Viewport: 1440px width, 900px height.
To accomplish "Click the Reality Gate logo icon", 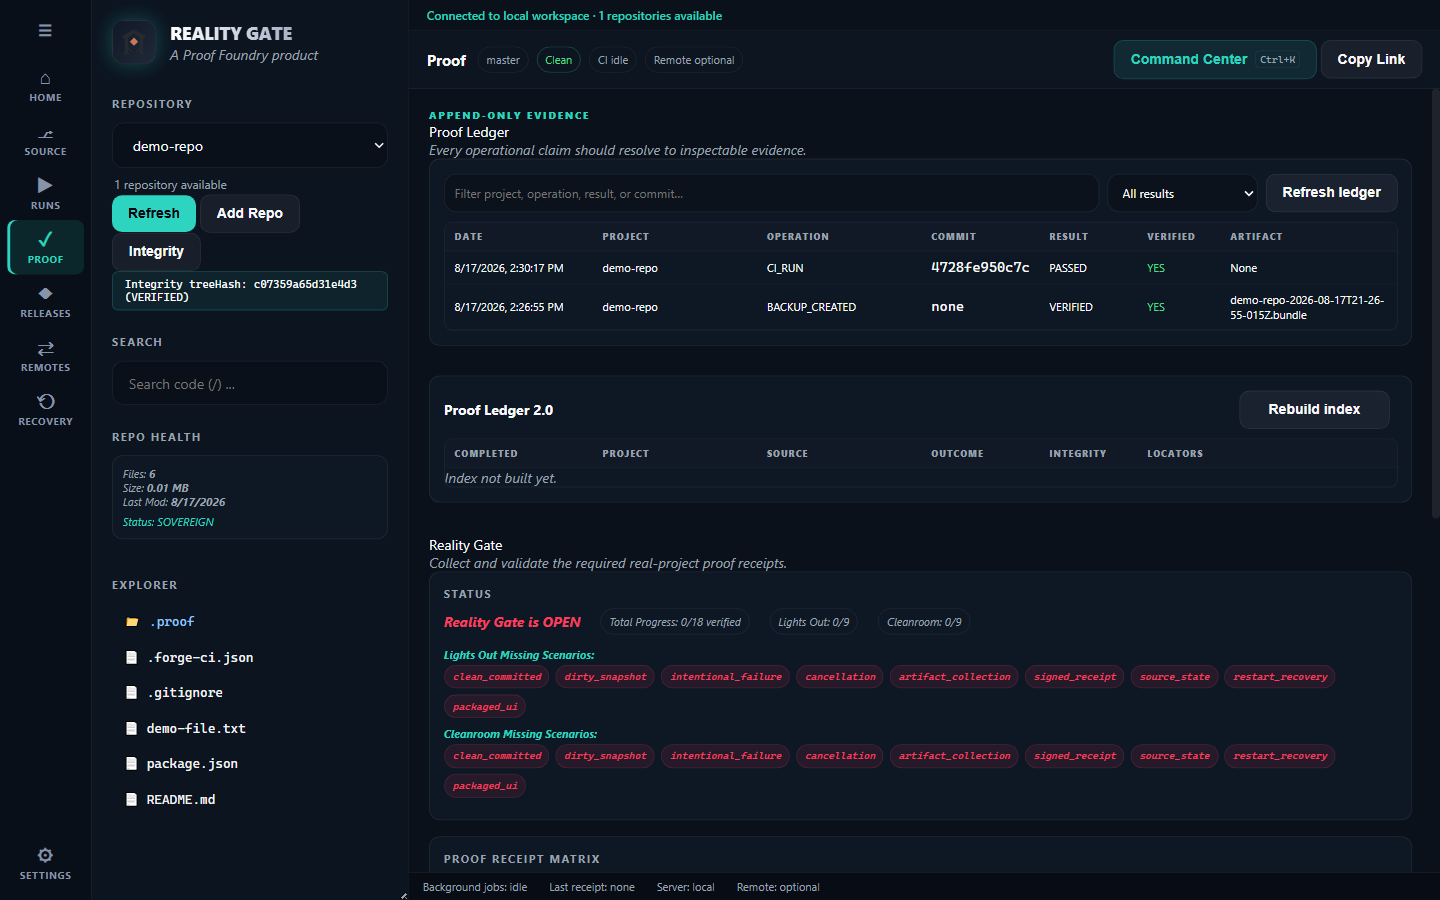I will coord(134,43).
